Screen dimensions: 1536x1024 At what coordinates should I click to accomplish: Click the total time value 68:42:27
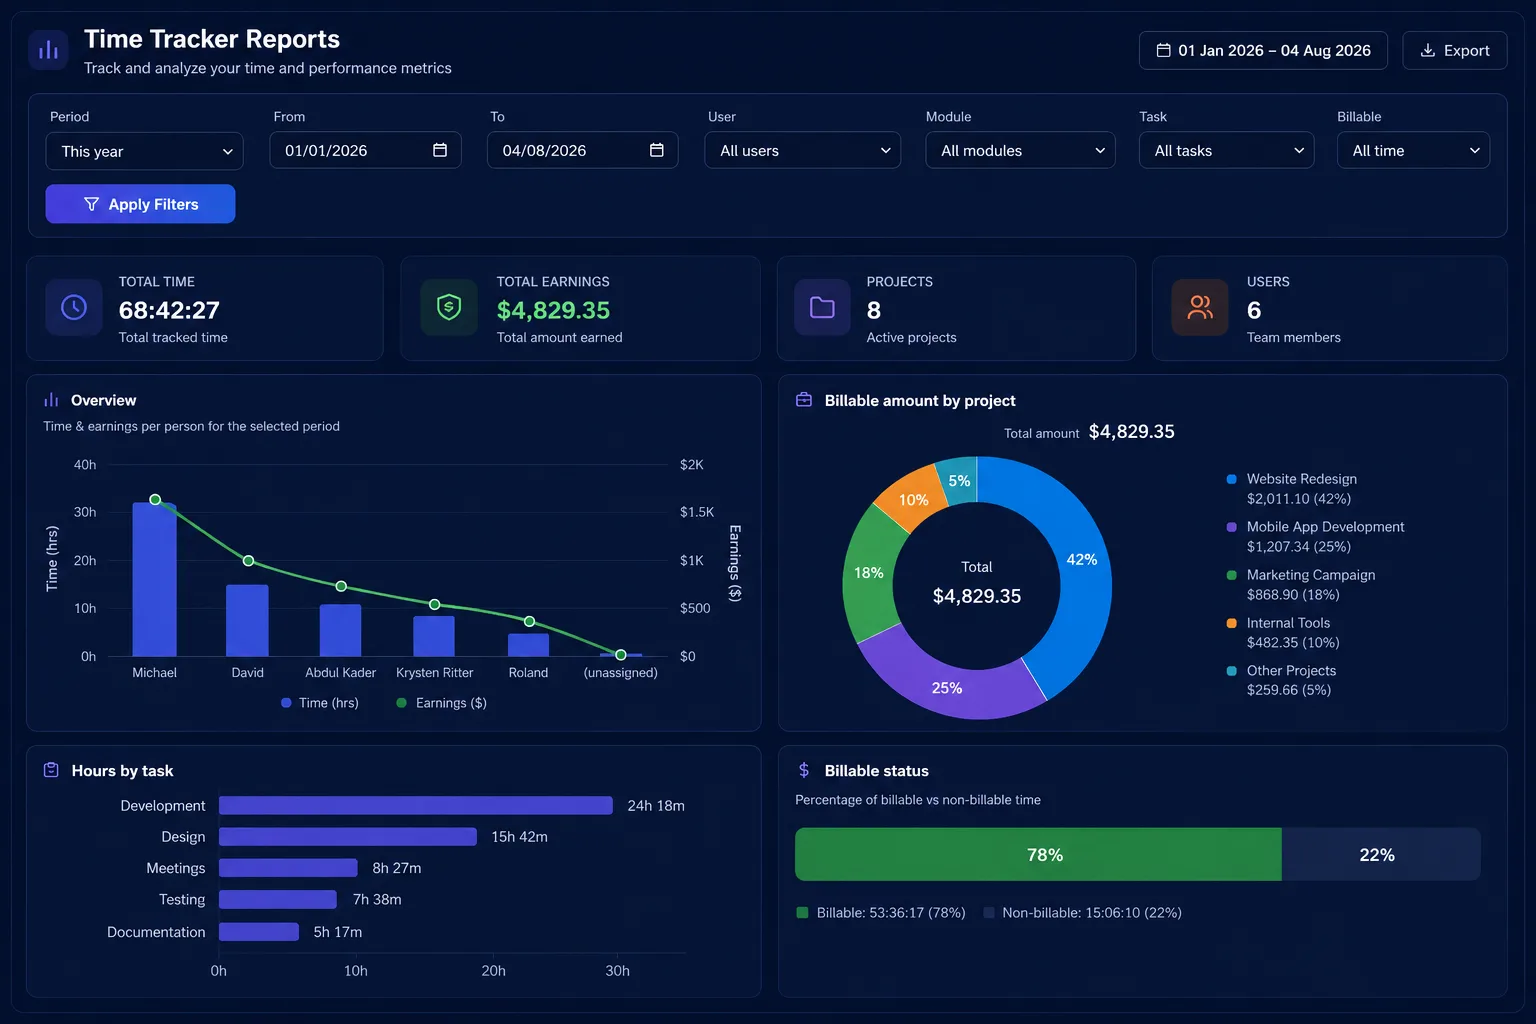tap(169, 311)
